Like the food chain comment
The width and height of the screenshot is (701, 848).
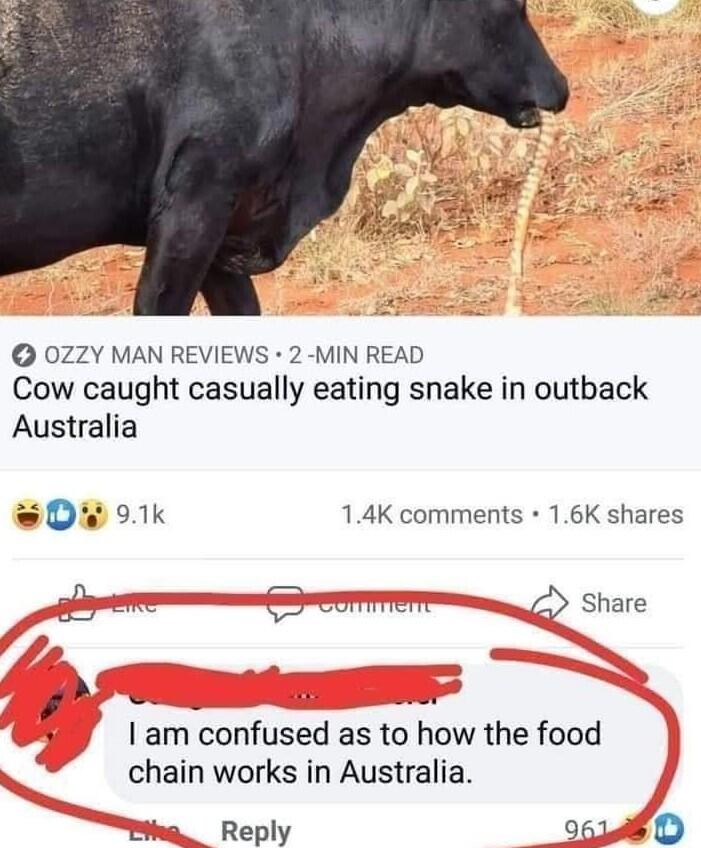(154, 831)
